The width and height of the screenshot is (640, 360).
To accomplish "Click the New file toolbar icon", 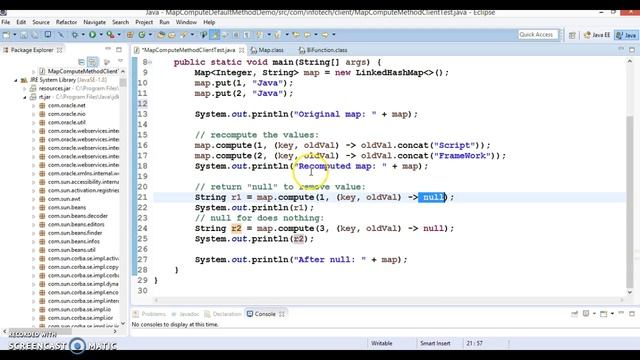I will tap(7, 35).
